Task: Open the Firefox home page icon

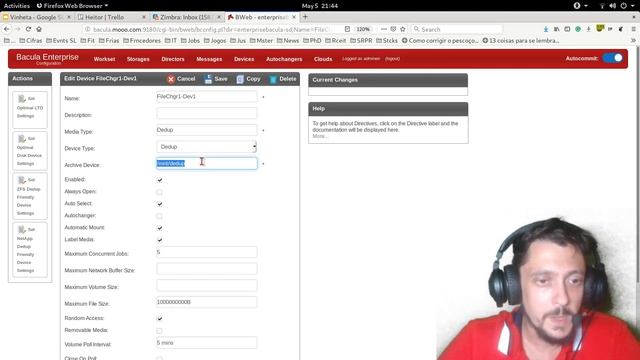Action: click(x=39, y=29)
